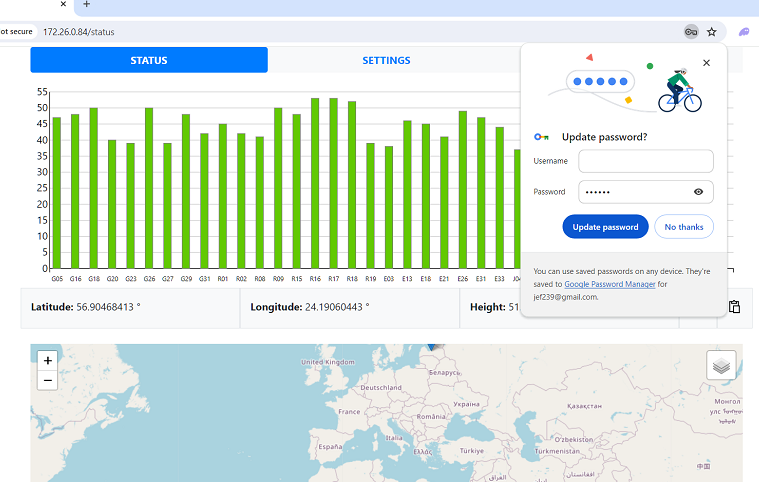The image size is (759, 482).
Task: Copy coordinates with the clipboard icon
Action: coord(734,307)
